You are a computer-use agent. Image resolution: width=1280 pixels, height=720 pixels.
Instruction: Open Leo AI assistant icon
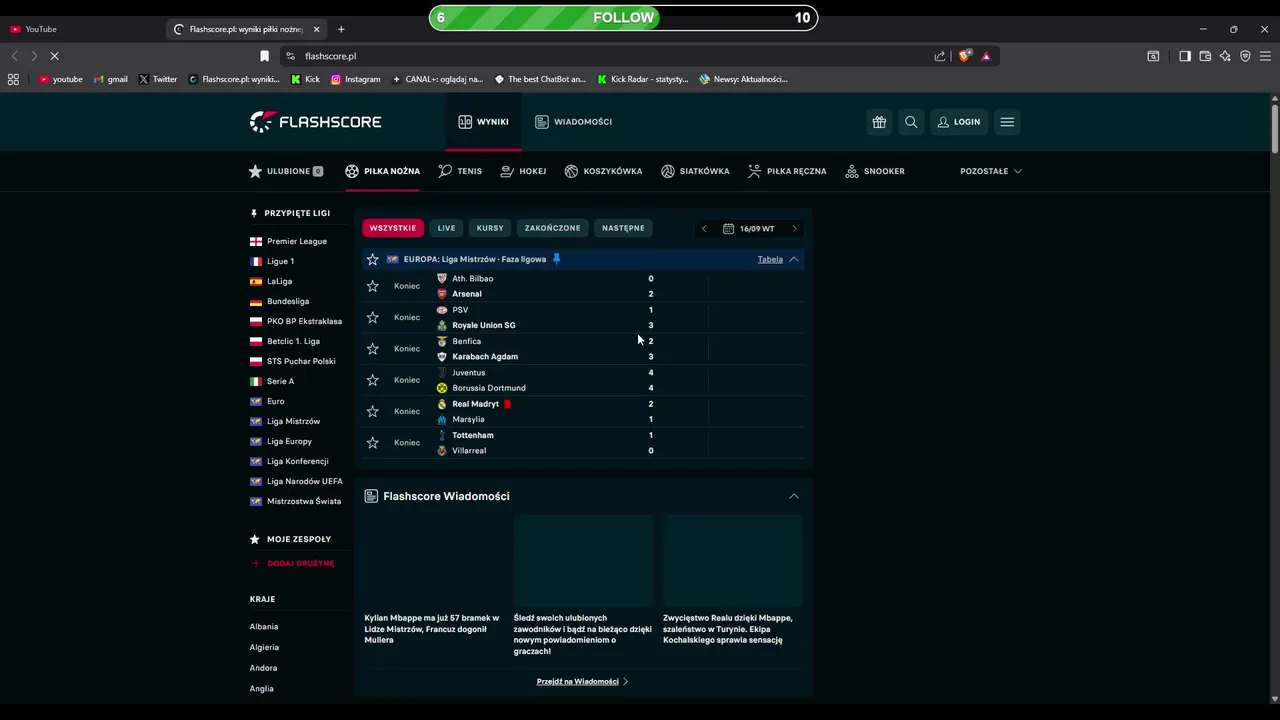pyautogui.click(x=1225, y=56)
